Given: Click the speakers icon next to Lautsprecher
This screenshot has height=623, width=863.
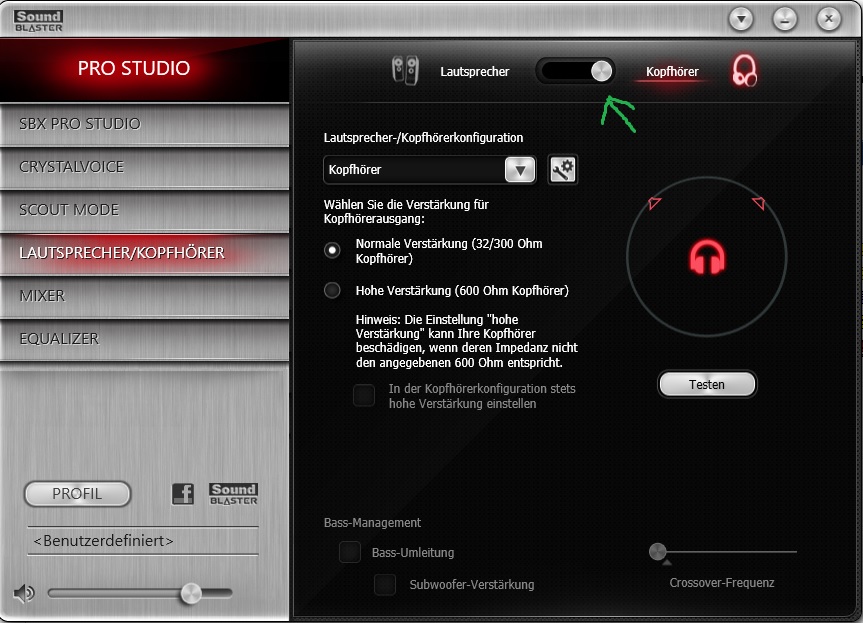Looking at the screenshot, I should point(405,70).
